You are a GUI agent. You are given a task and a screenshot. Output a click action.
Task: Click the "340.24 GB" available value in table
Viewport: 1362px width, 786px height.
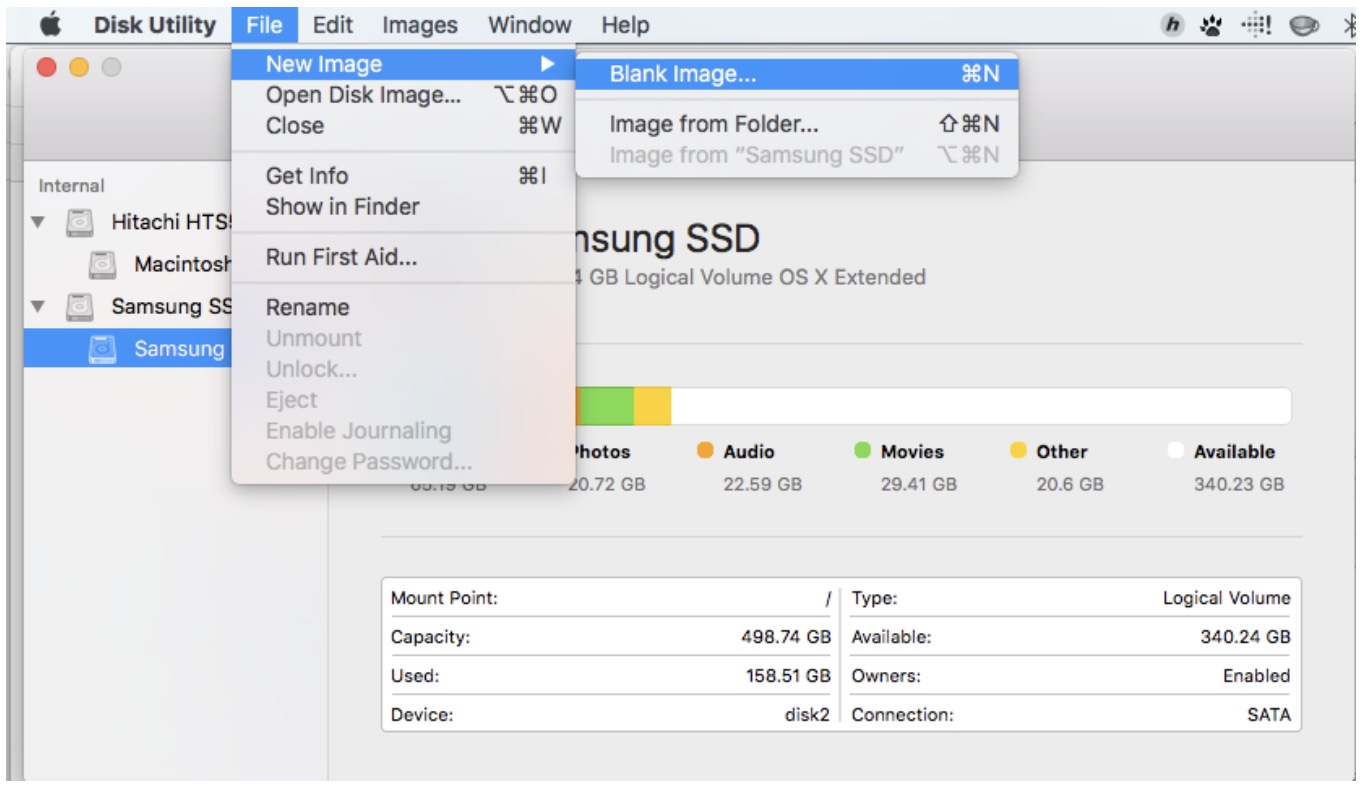coord(1245,637)
